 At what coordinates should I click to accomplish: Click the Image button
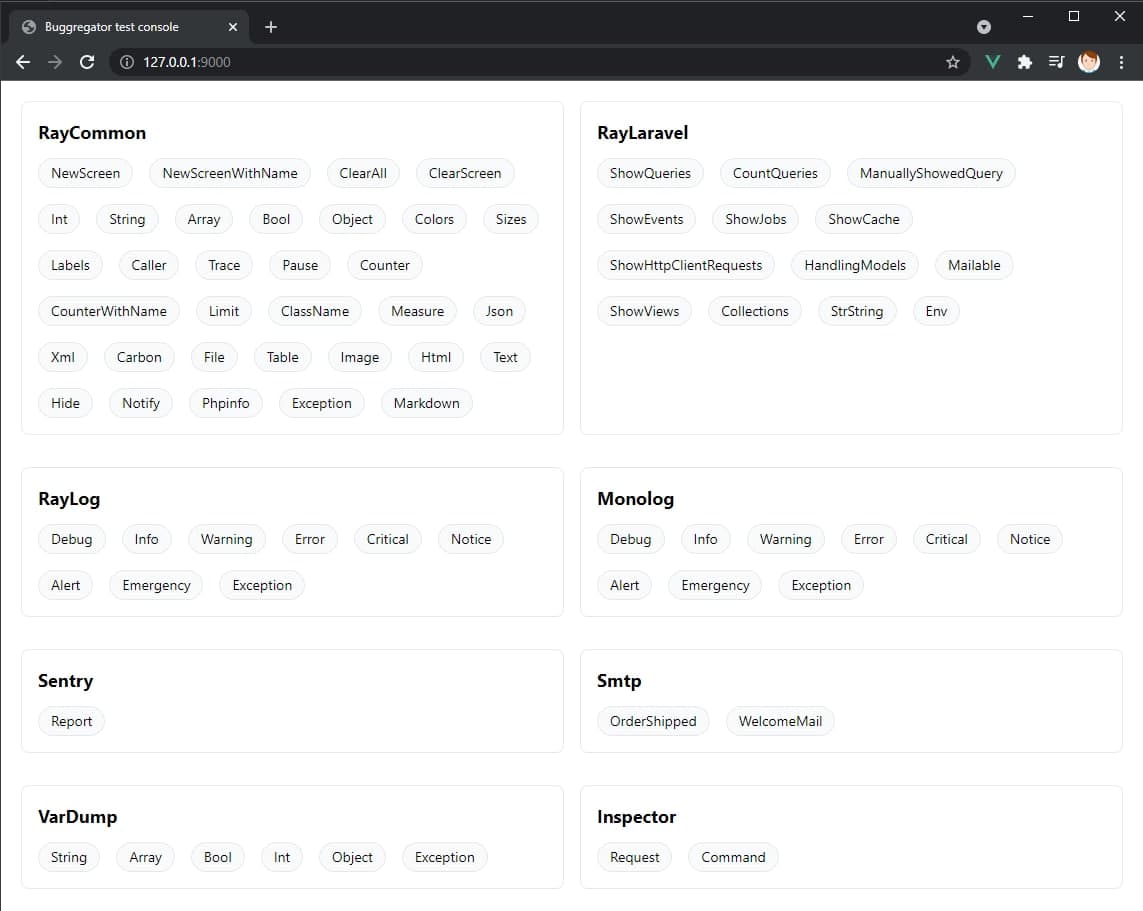pos(359,357)
